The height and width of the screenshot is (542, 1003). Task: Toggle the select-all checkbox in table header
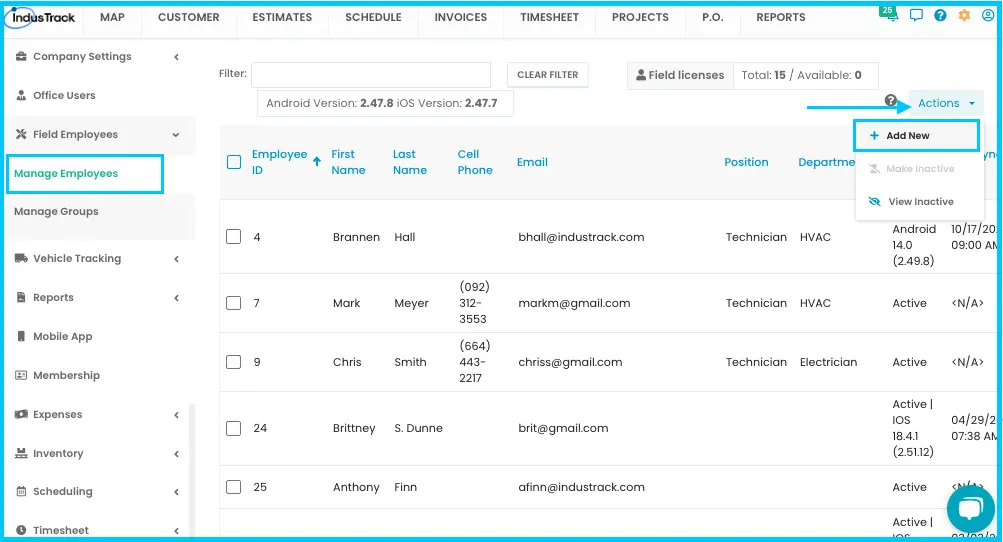click(x=234, y=162)
